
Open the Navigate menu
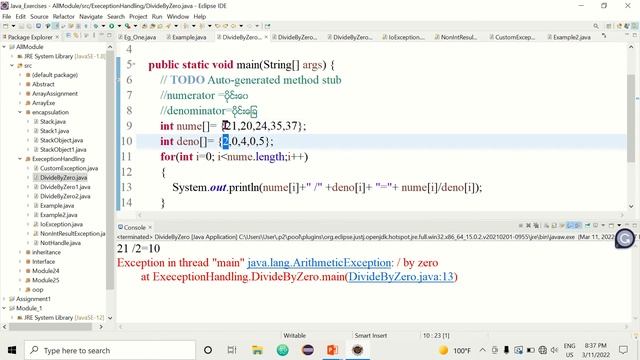click(x=91, y=16)
